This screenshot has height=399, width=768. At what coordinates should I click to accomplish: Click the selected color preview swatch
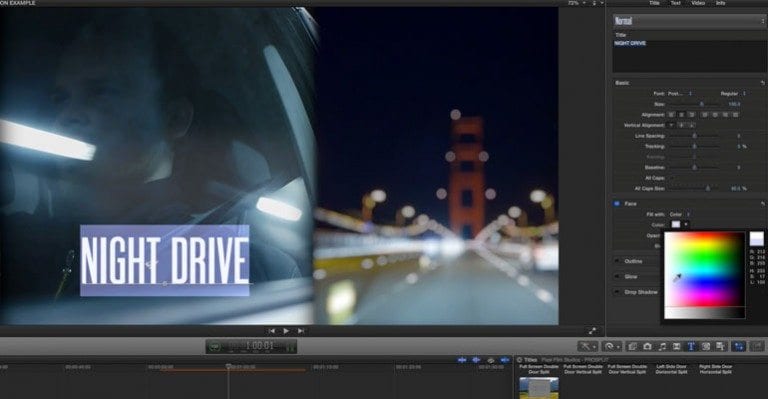[x=756, y=239]
